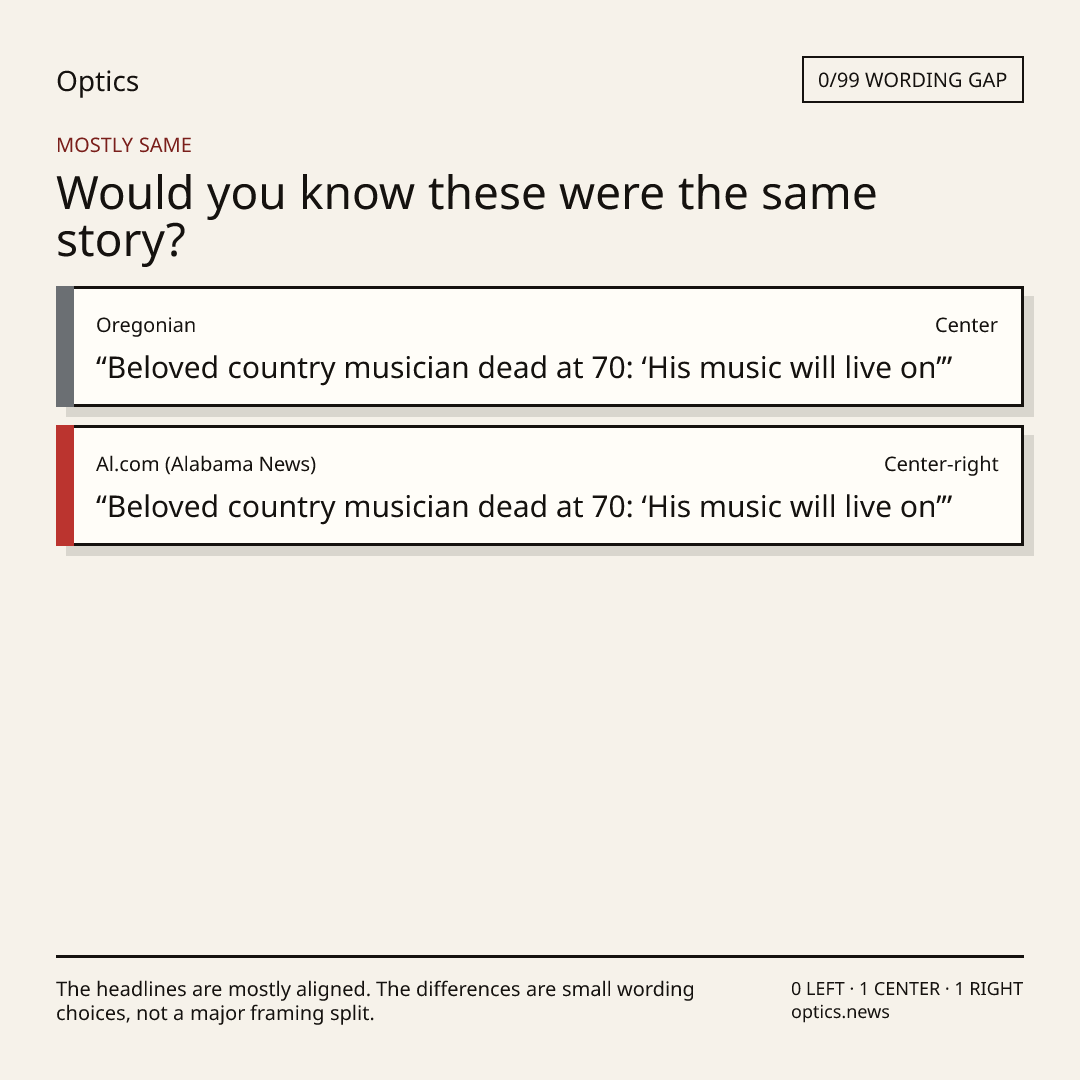Click the Oregonian source name
This screenshot has width=1080, height=1080.
(x=146, y=325)
